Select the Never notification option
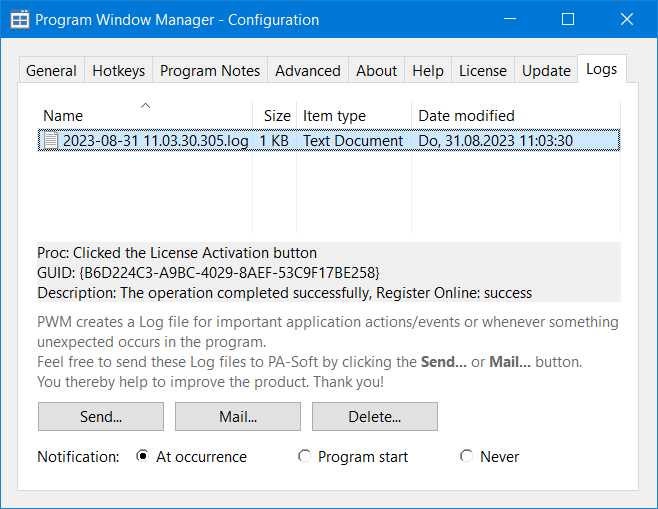This screenshot has height=509, width=658. [466, 456]
